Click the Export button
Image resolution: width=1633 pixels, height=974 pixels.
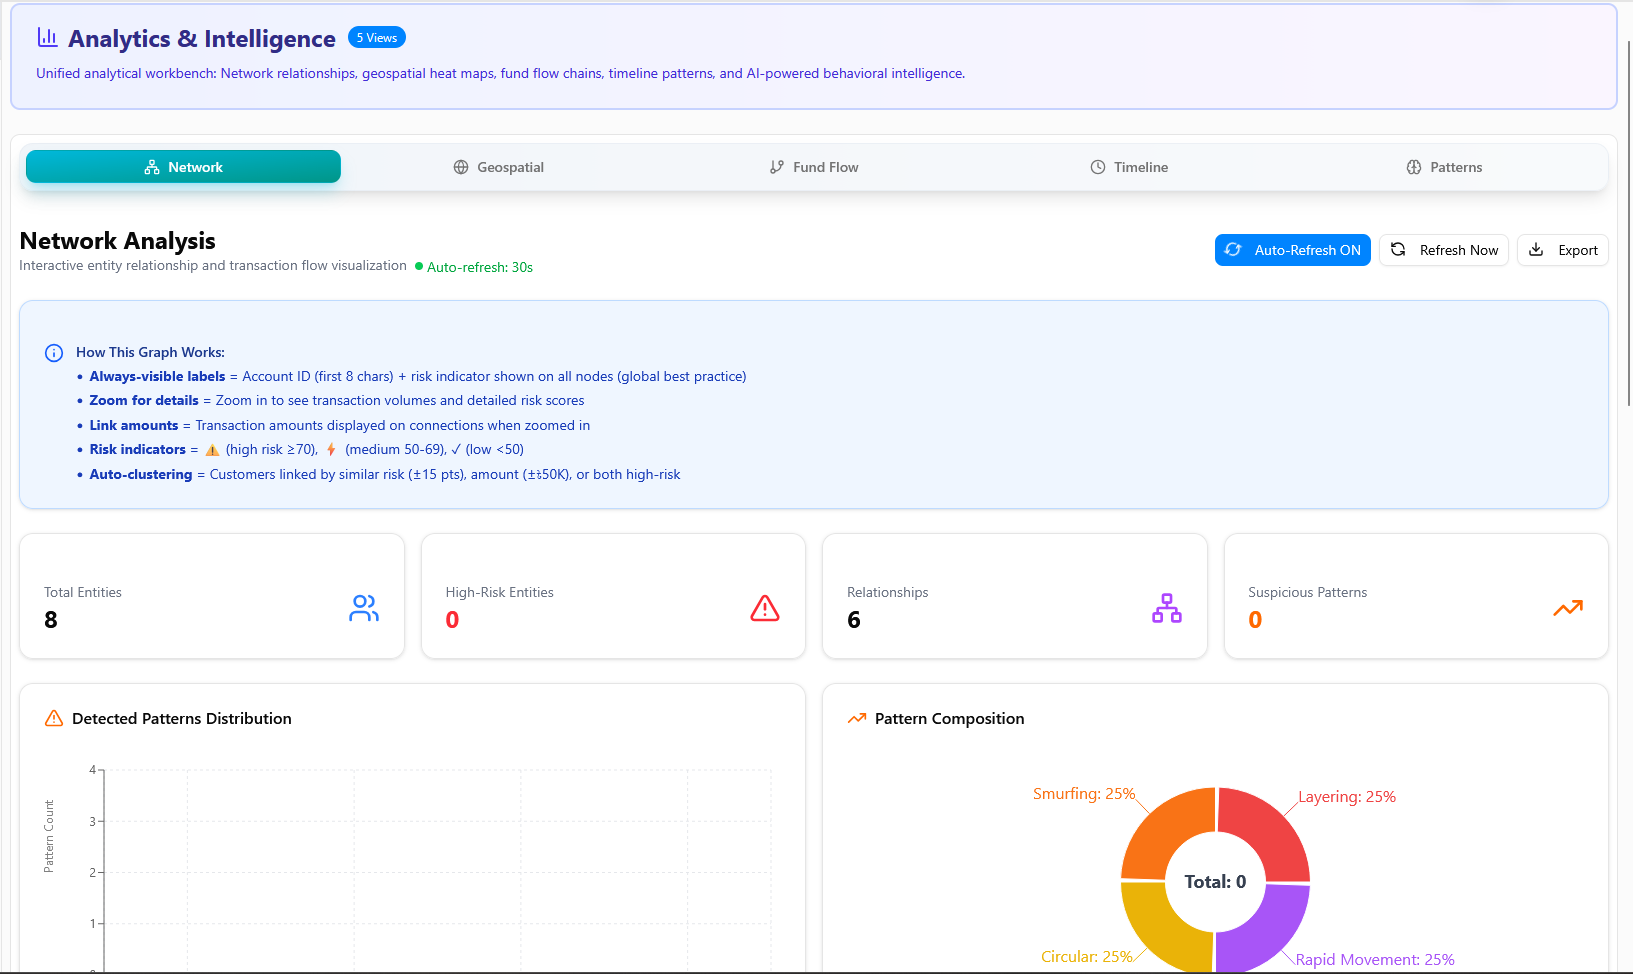click(1562, 250)
